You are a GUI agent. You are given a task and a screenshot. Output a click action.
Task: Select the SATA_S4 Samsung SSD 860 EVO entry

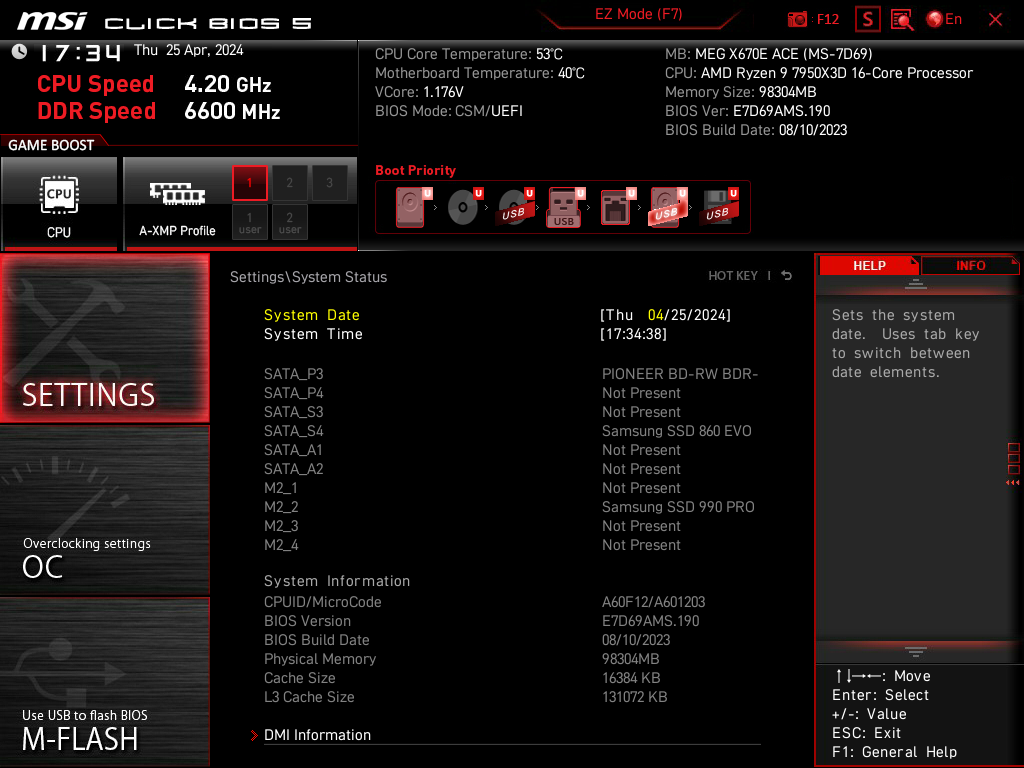512,431
